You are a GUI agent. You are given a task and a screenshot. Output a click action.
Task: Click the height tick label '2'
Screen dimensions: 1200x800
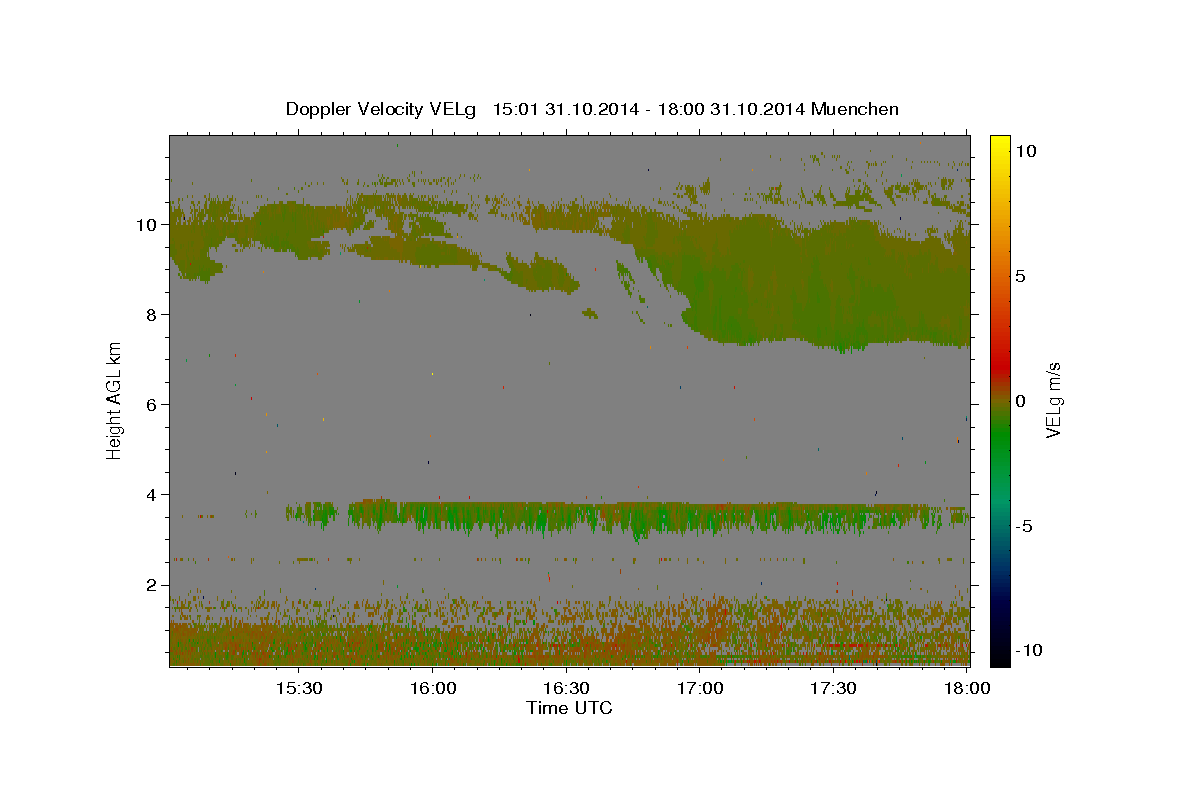[152, 585]
